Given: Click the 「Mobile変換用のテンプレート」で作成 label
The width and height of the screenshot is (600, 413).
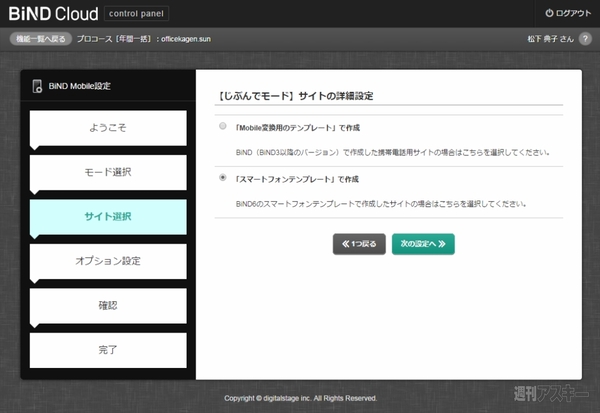Looking at the screenshot, I should pos(298,128).
